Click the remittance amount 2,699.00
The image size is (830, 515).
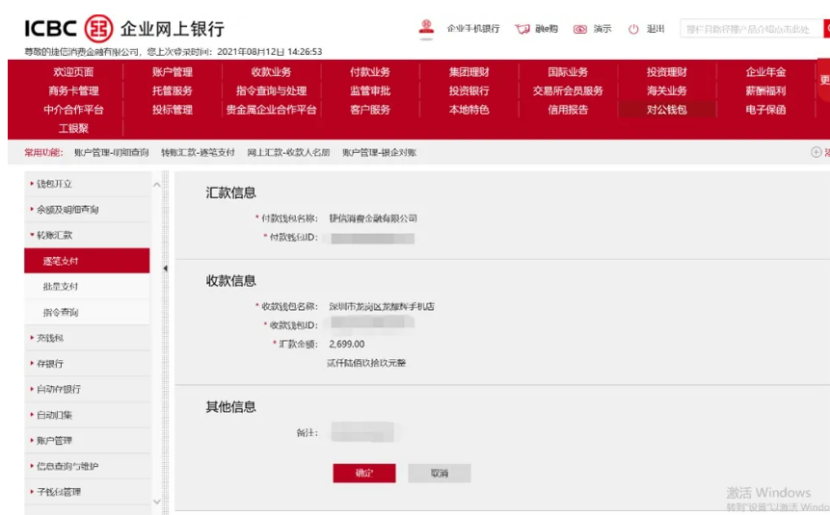347,344
